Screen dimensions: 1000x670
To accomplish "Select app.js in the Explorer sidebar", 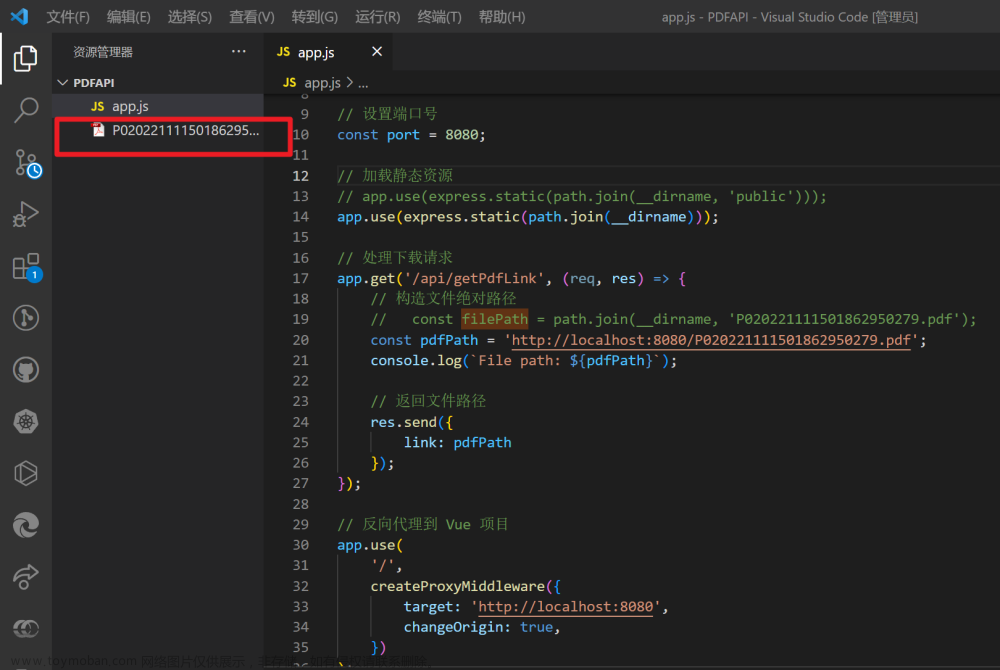I will [131, 106].
